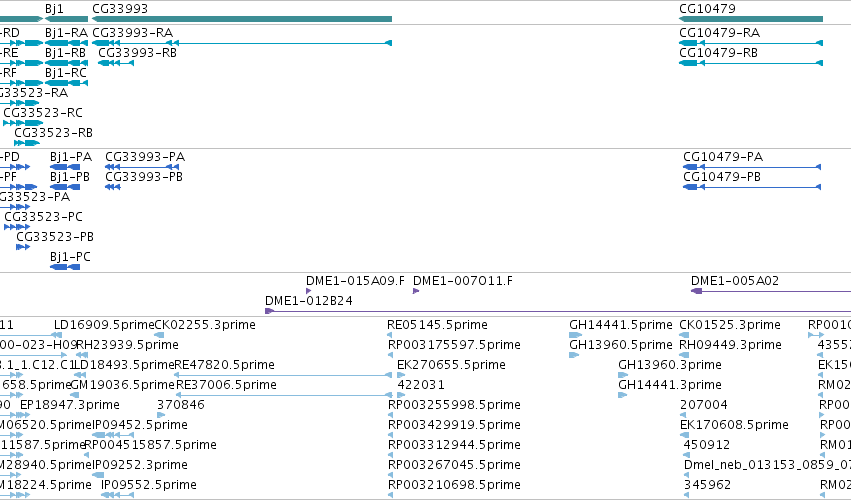Select the CG33523-RC transcript label
Screen dimensions: 851x500
tap(43, 112)
